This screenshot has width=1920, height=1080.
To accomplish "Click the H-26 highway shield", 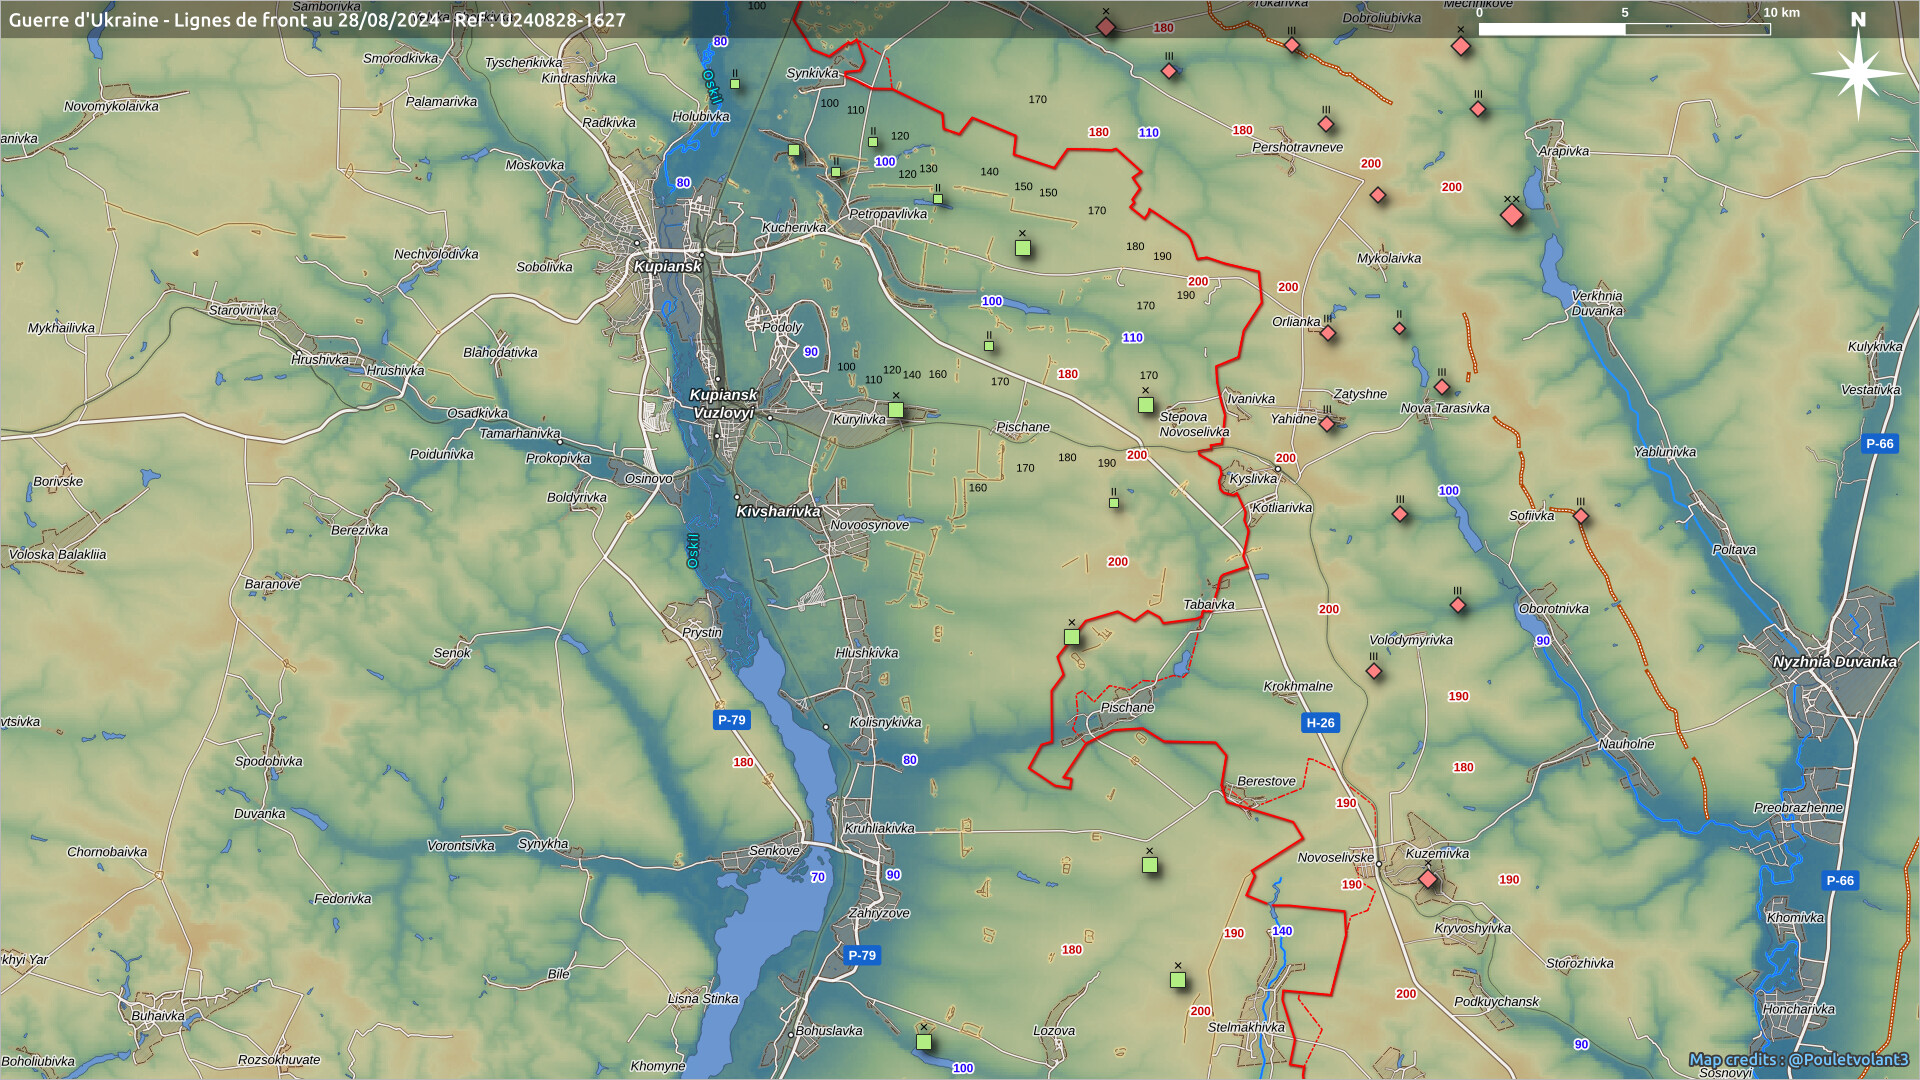I will [1320, 722].
